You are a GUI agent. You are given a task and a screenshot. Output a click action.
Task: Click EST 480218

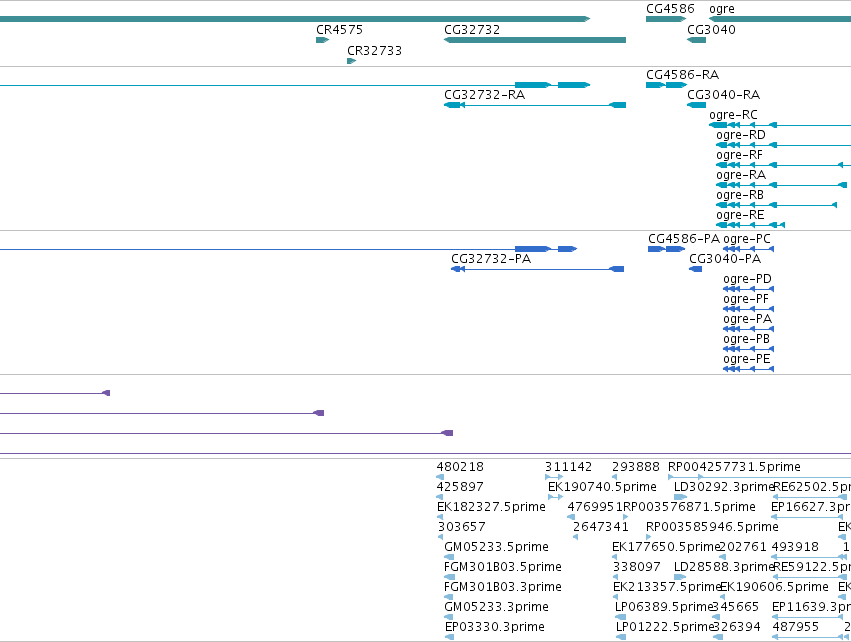pos(460,467)
